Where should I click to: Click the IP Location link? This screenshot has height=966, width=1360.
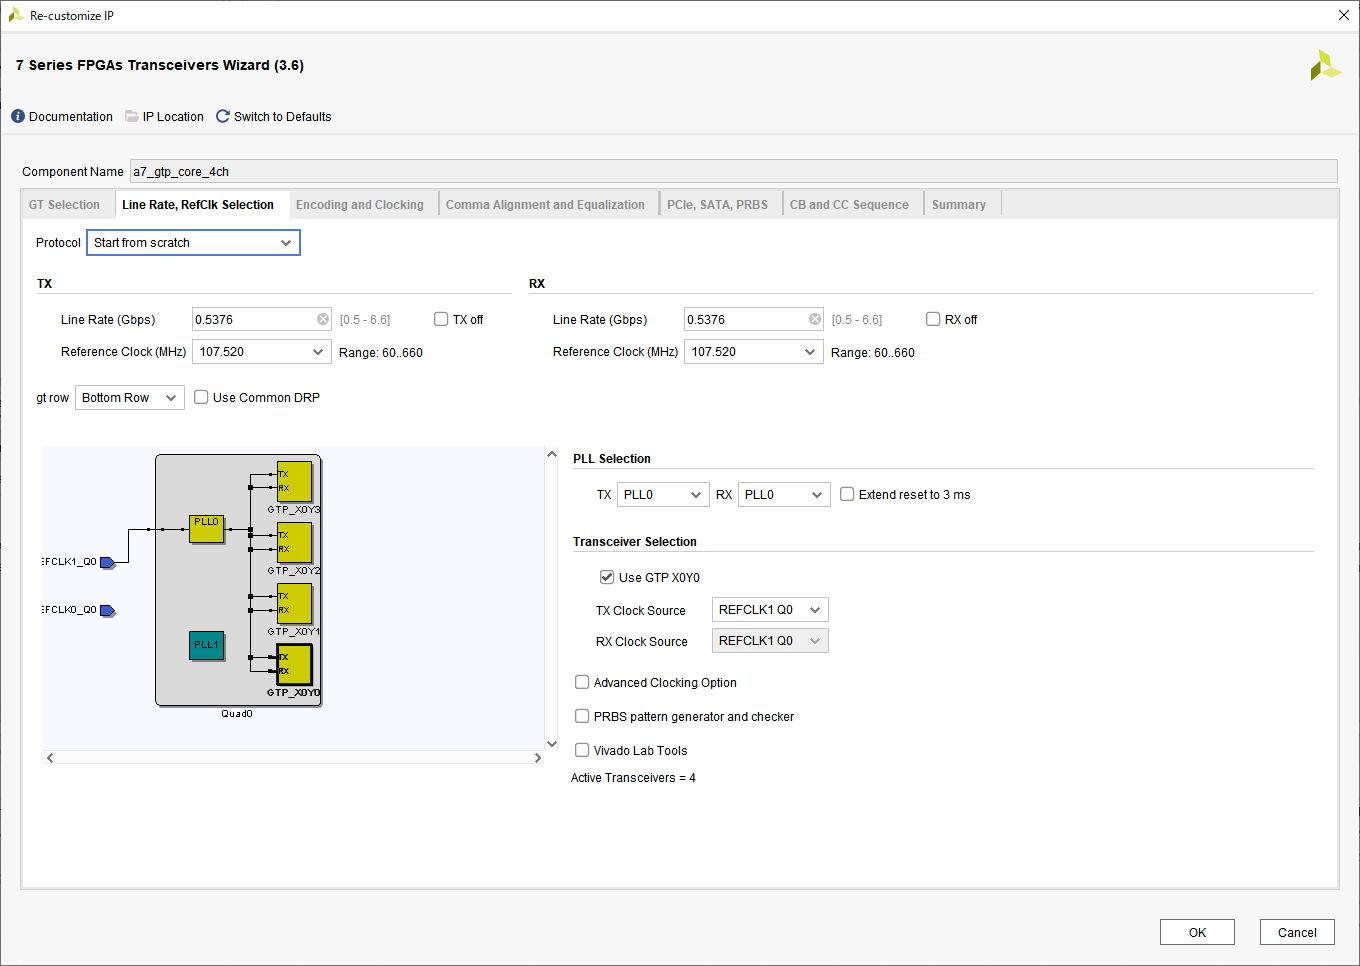(173, 117)
